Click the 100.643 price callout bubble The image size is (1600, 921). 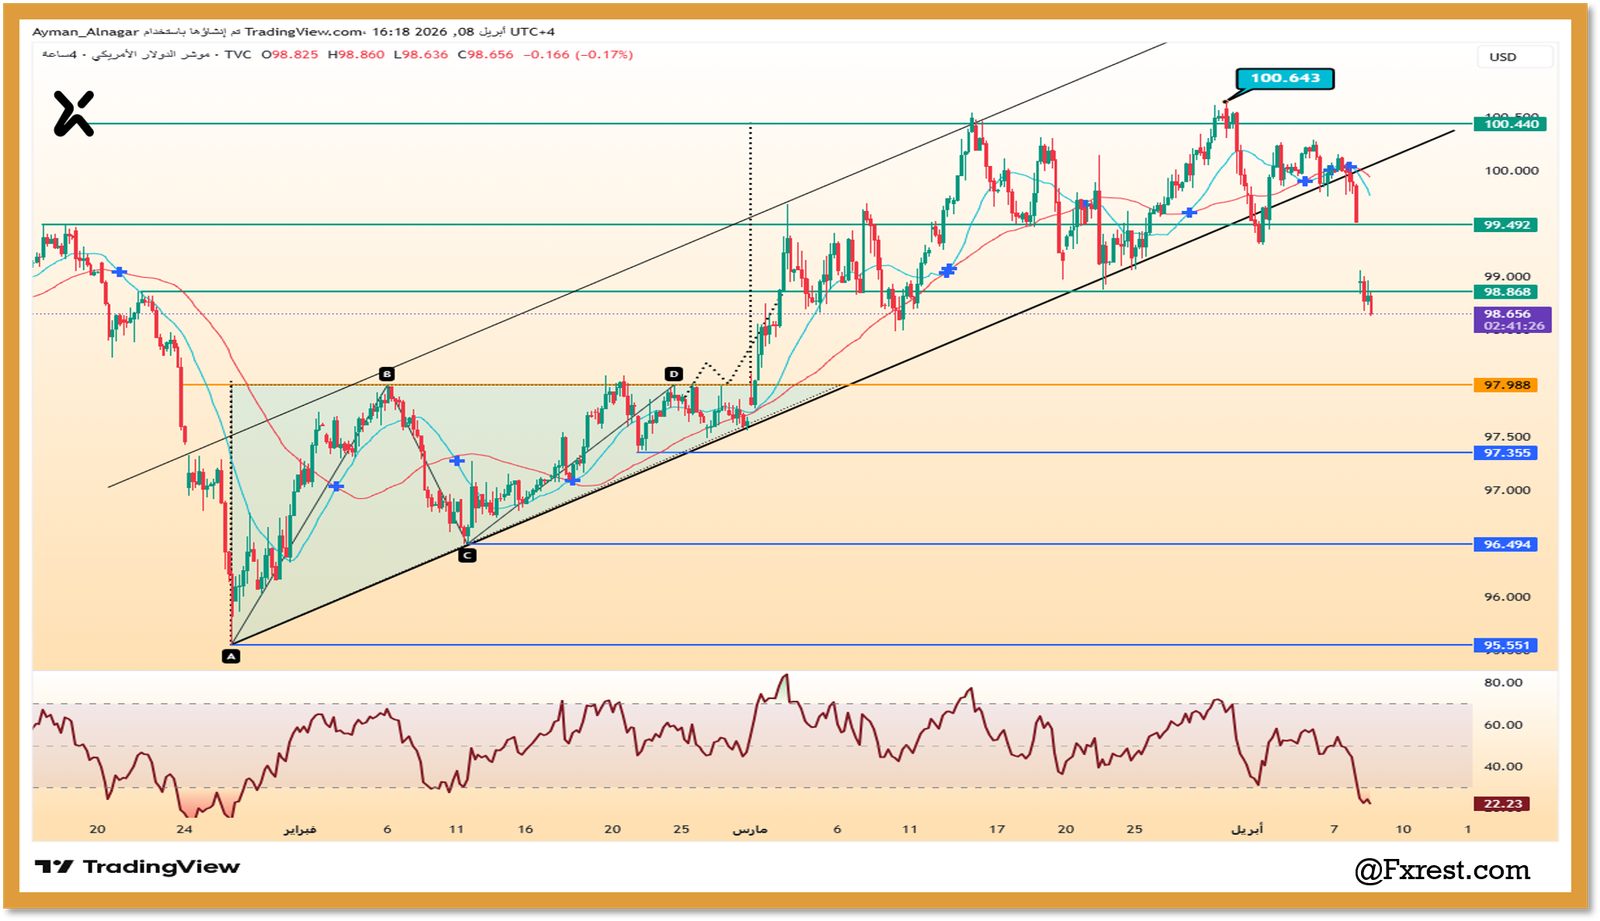(1285, 78)
